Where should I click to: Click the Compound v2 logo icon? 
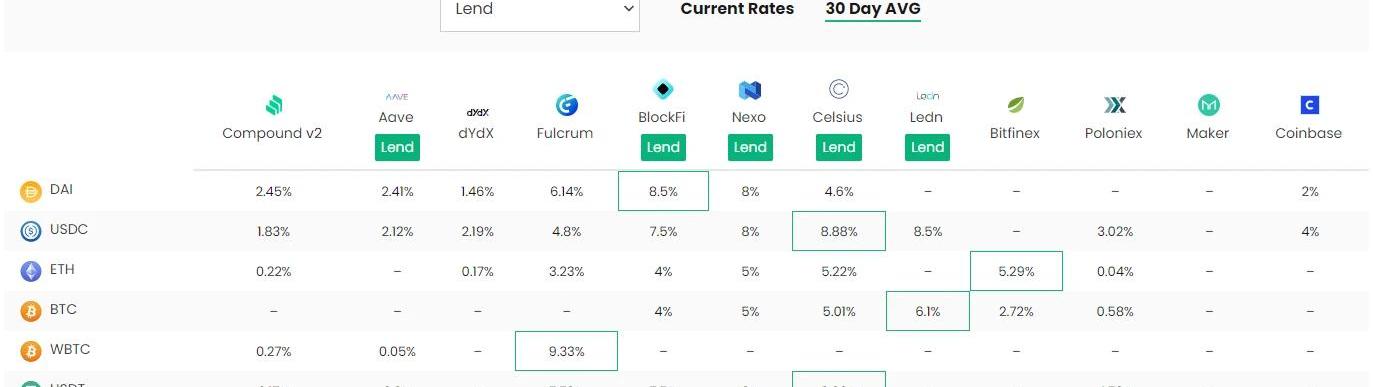click(x=273, y=105)
